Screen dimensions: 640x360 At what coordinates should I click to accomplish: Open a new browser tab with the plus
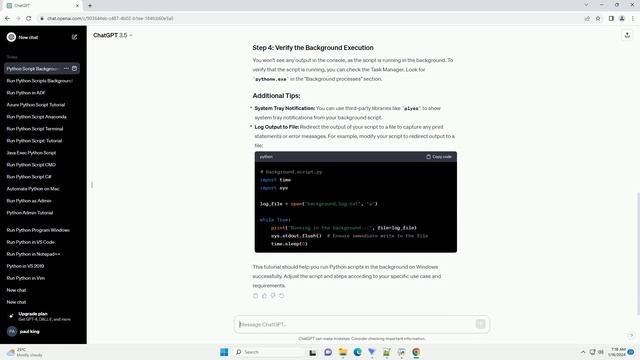(90, 6)
